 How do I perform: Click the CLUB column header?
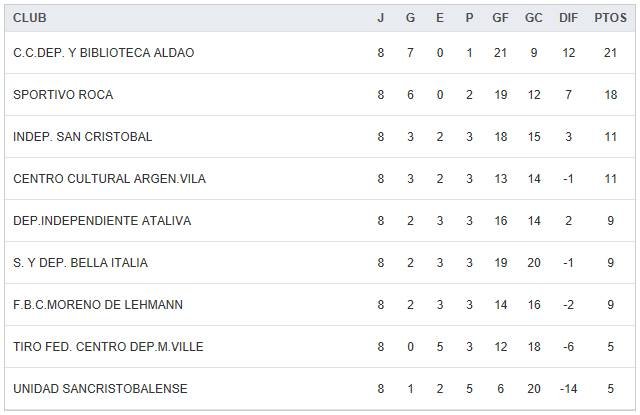pos(30,18)
